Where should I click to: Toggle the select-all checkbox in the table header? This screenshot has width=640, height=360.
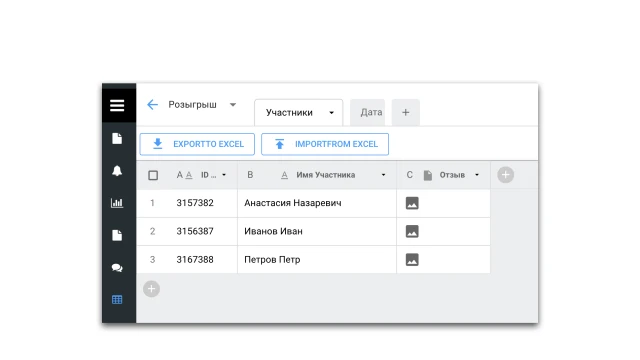tap(153, 175)
